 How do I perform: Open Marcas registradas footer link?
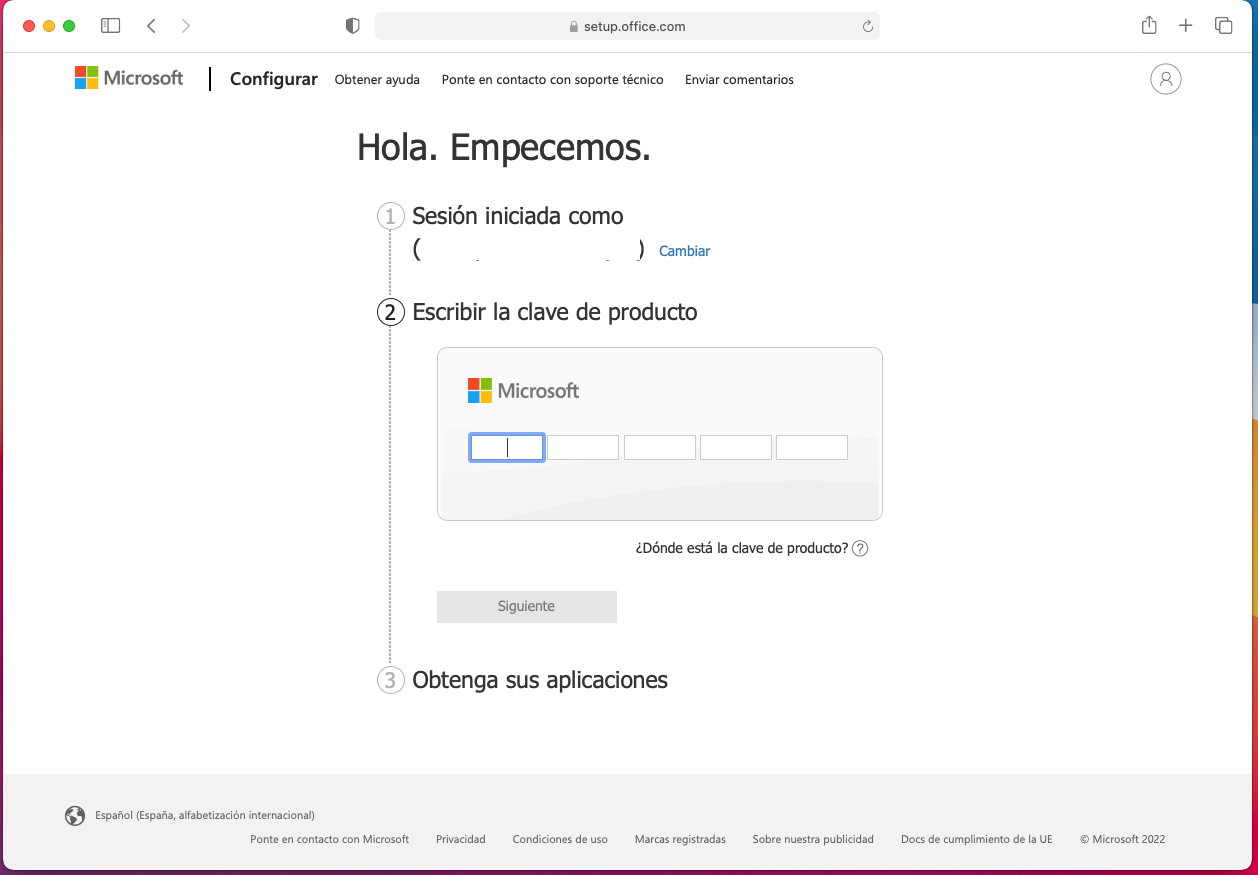point(680,839)
